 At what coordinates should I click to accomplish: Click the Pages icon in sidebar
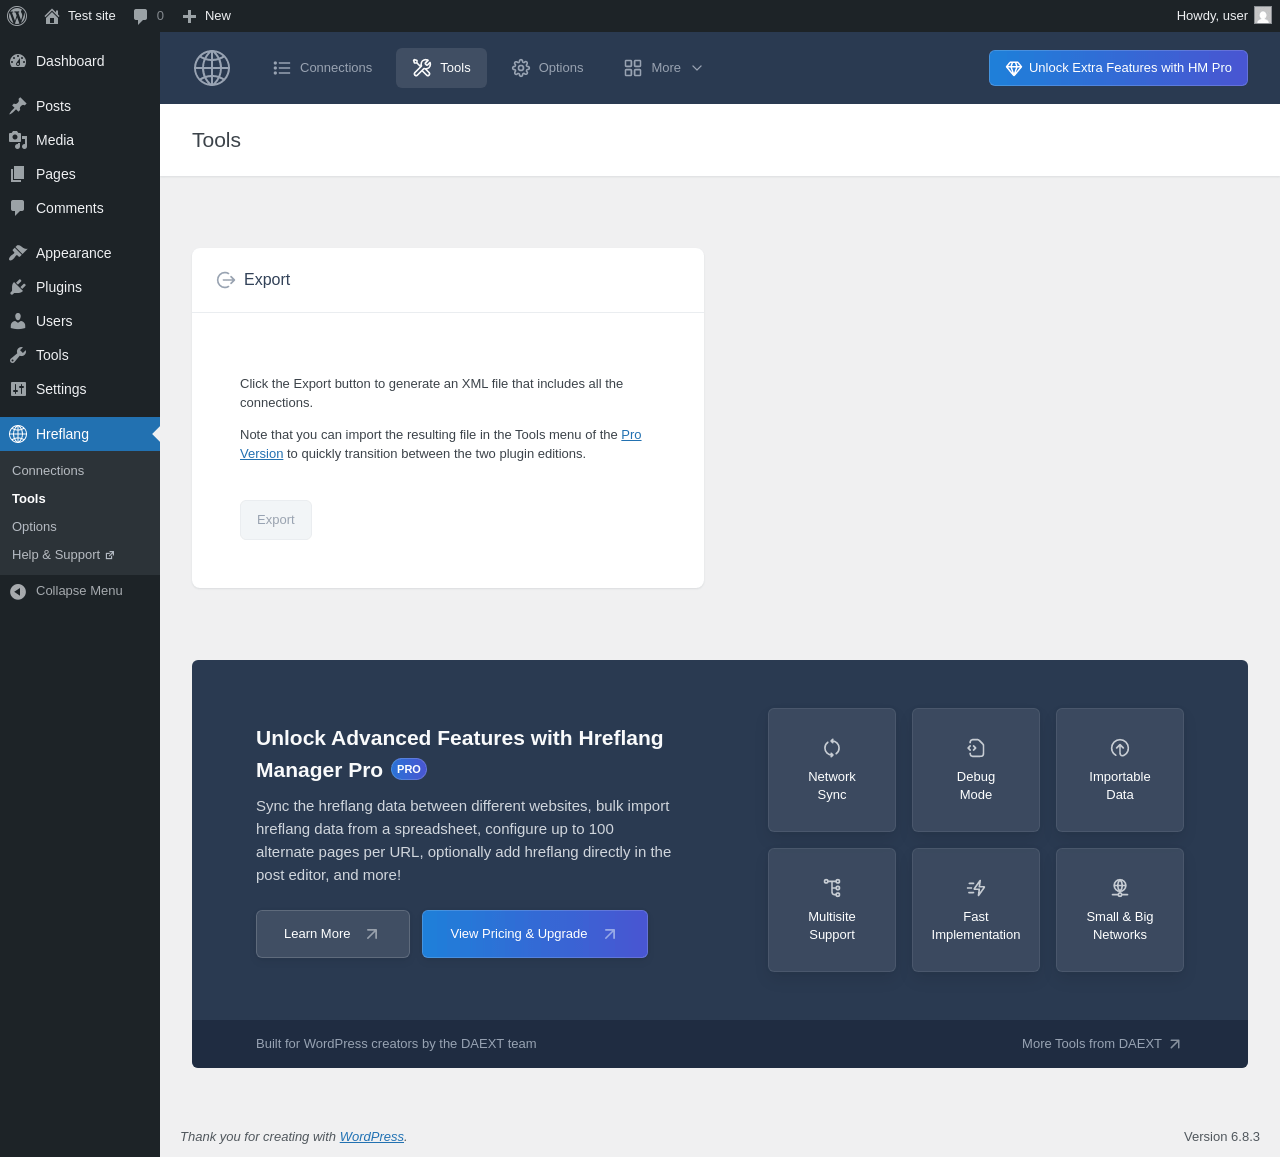18,174
